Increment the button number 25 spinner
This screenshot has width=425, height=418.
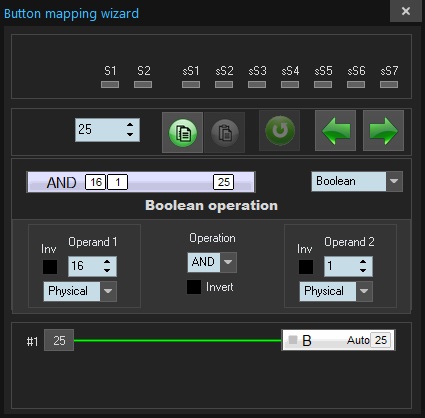coord(130,125)
